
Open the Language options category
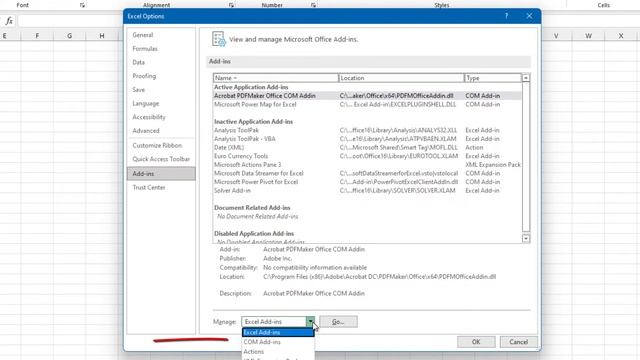pos(161,103)
